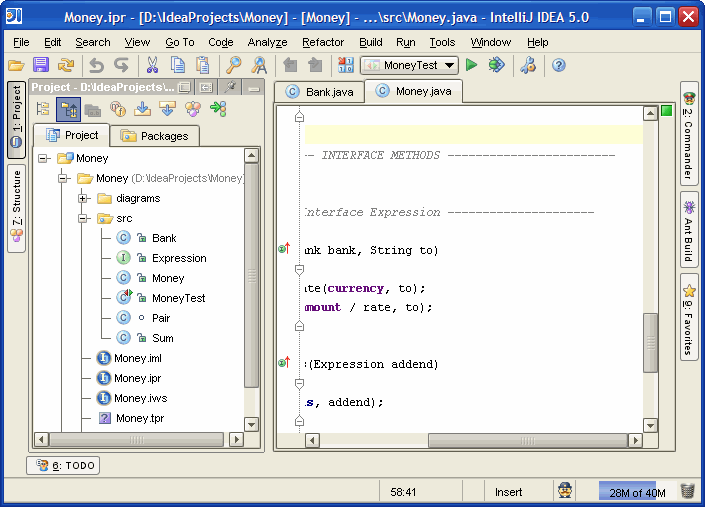The image size is (705, 507).
Task: Click the Back navigation arrow icon
Action: (x=290, y=66)
